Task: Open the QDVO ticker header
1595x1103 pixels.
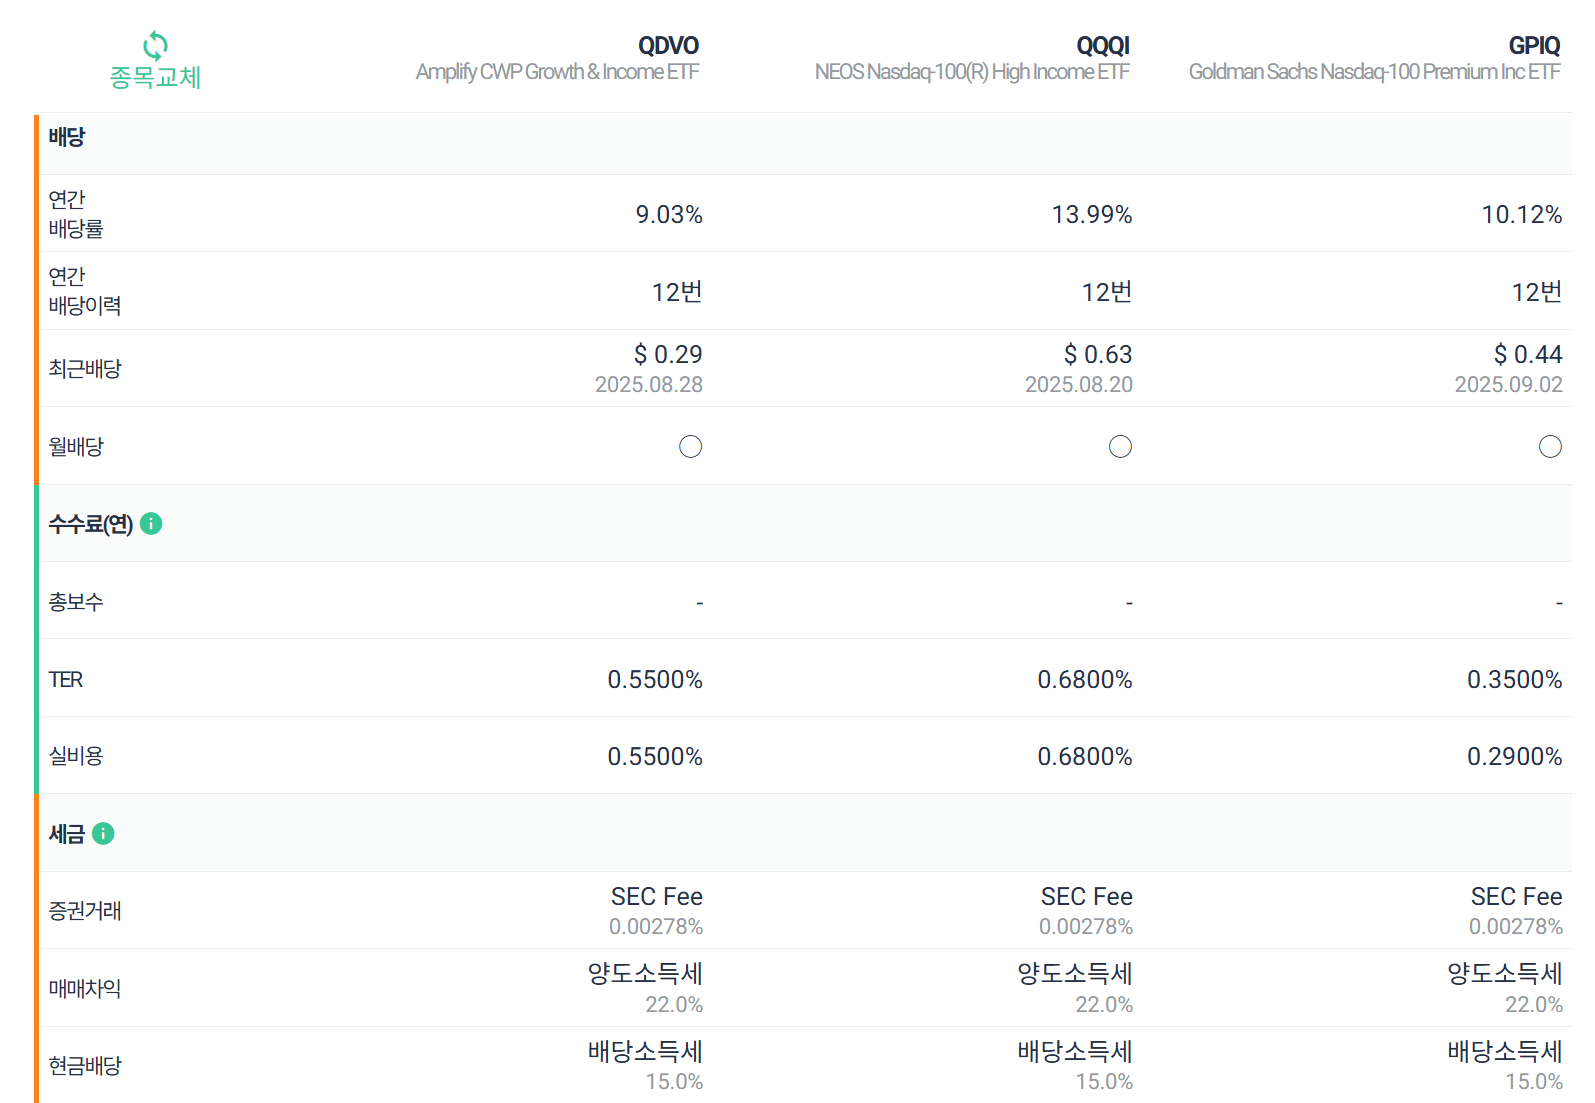Action: (668, 45)
